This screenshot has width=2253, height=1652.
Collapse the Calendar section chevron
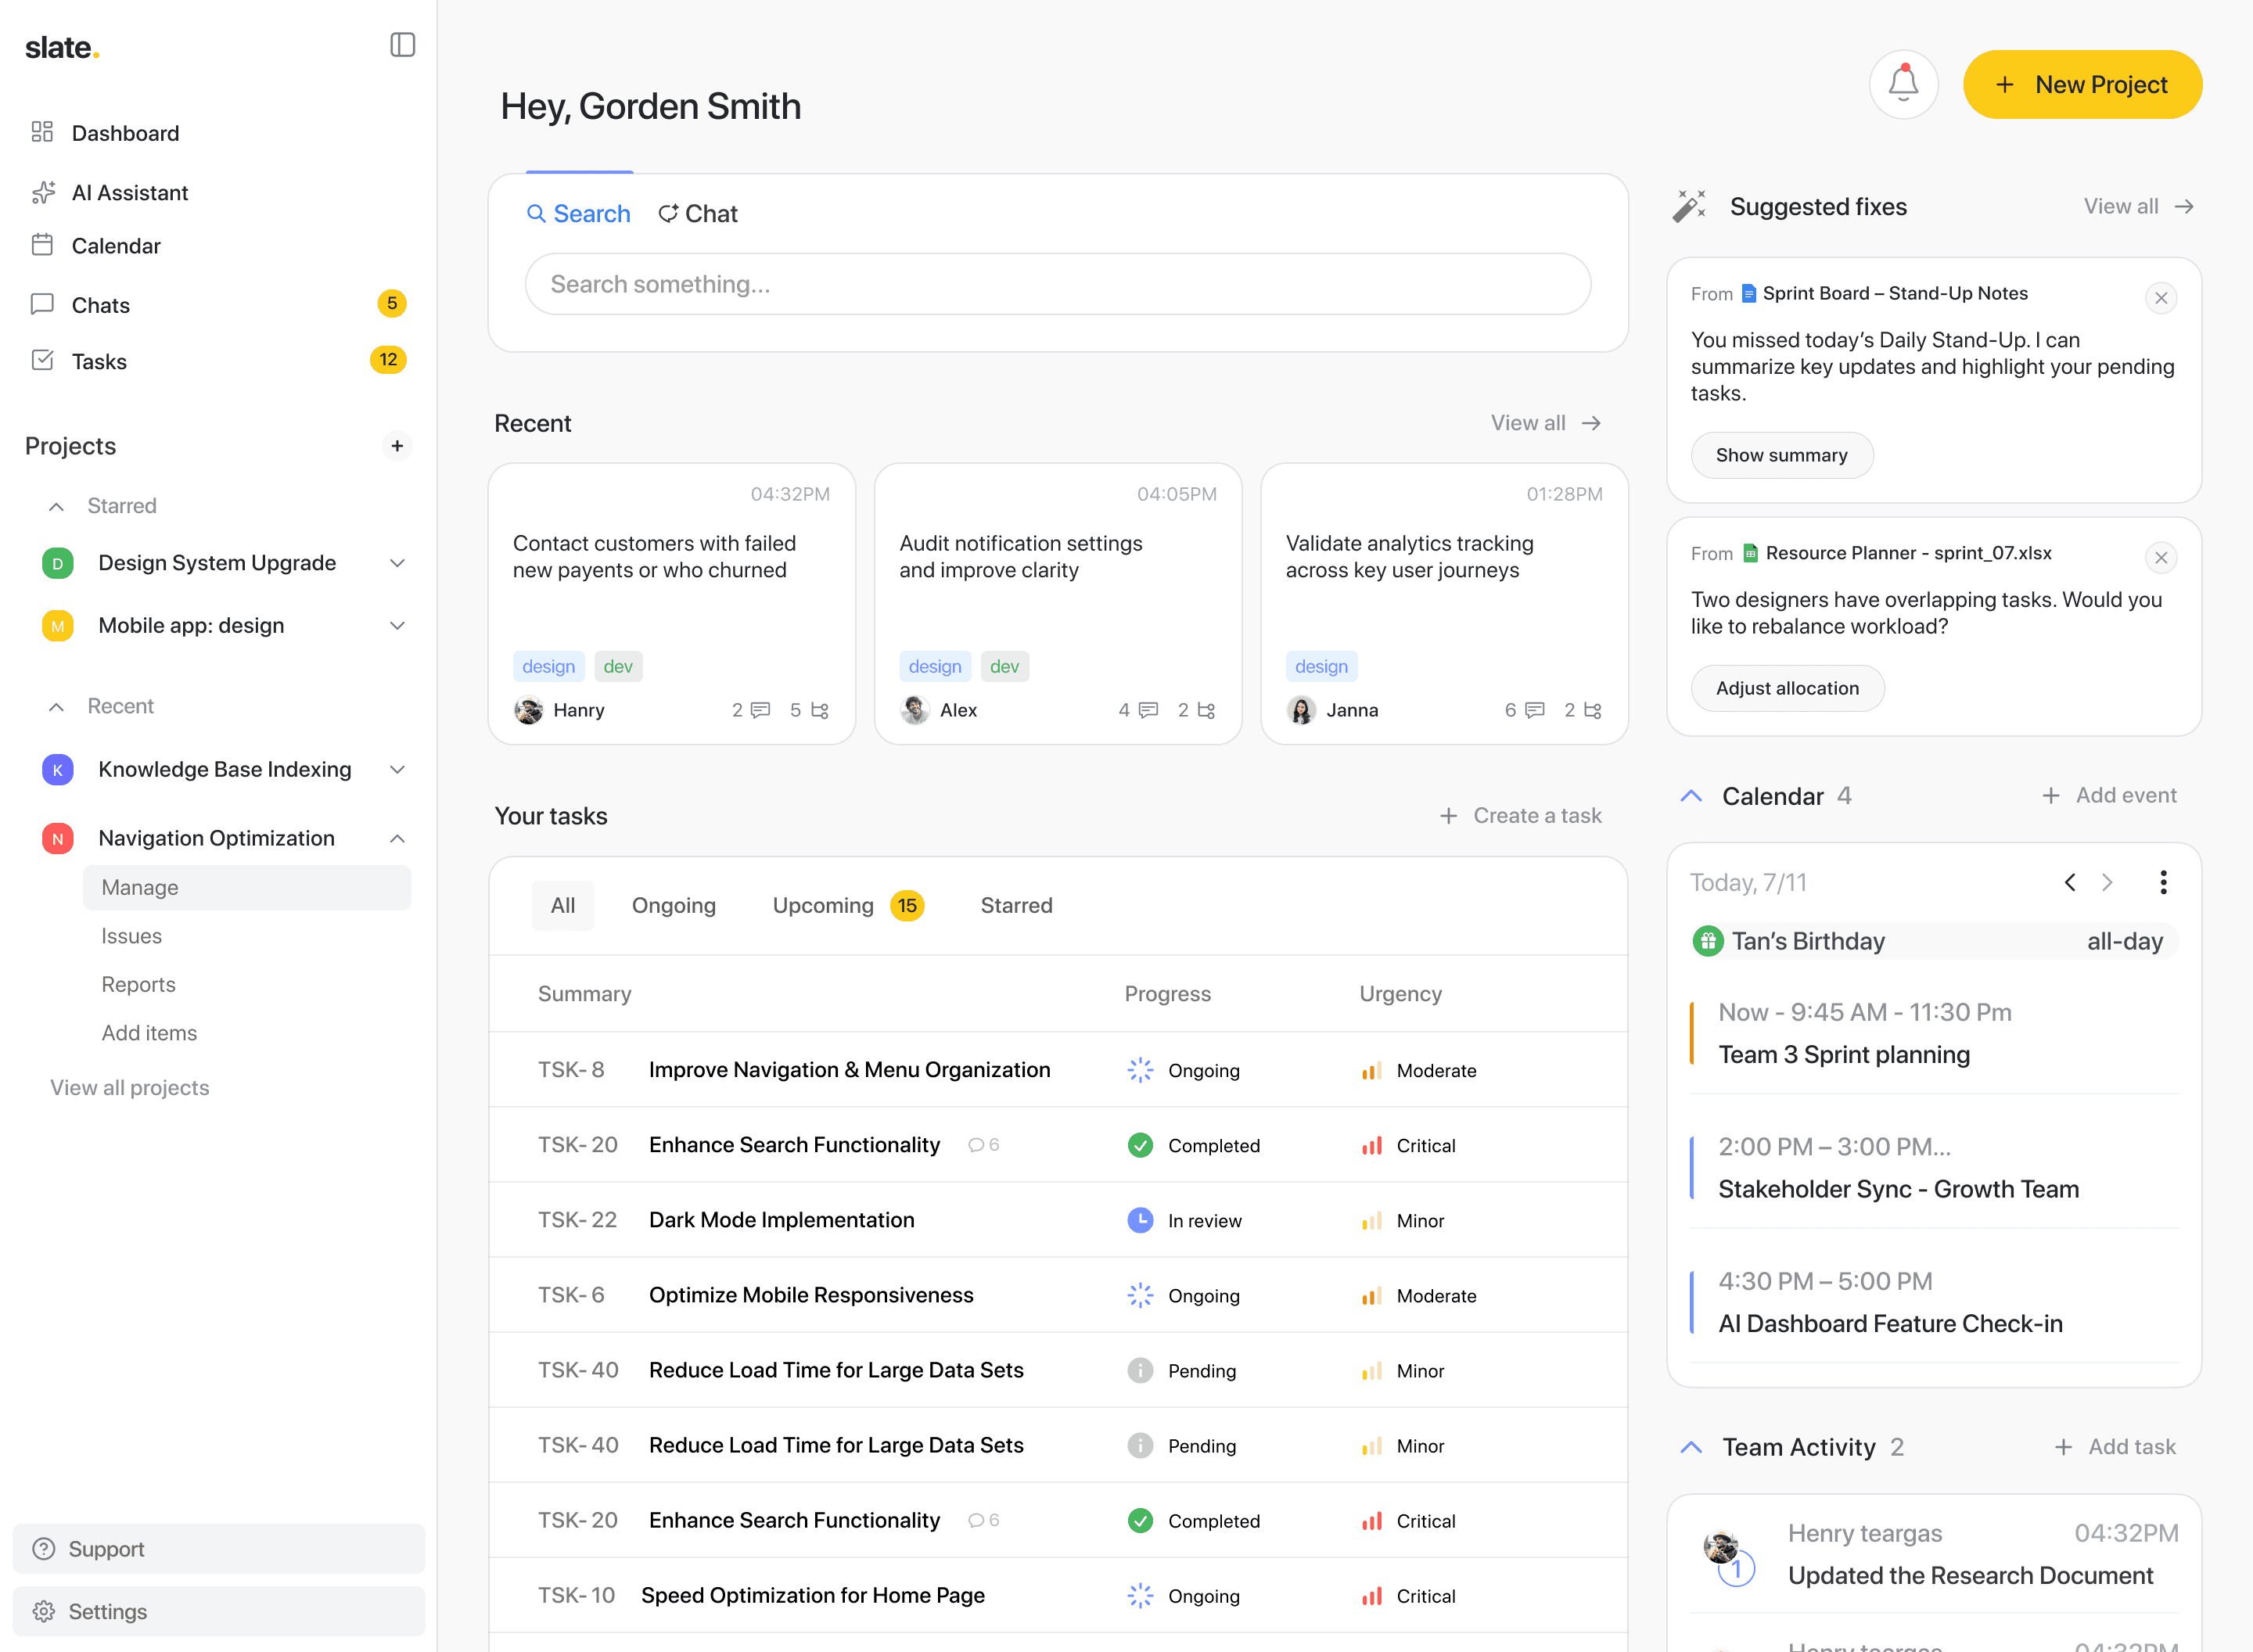click(1691, 796)
